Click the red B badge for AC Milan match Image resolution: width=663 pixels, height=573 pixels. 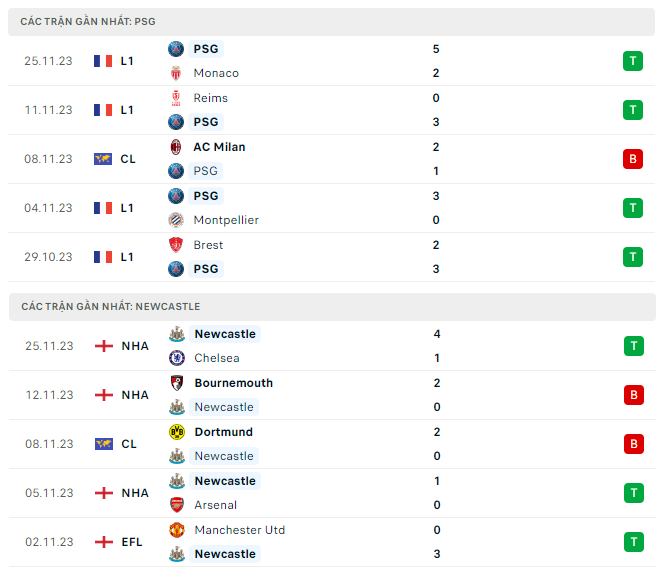click(x=632, y=159)
